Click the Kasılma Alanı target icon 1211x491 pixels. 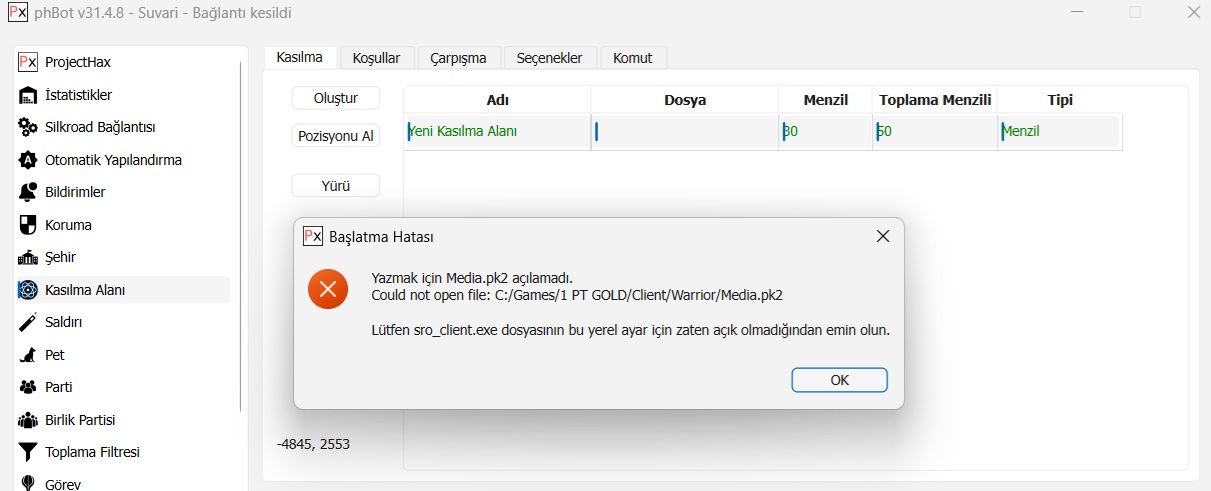click(x=28, y=290)
